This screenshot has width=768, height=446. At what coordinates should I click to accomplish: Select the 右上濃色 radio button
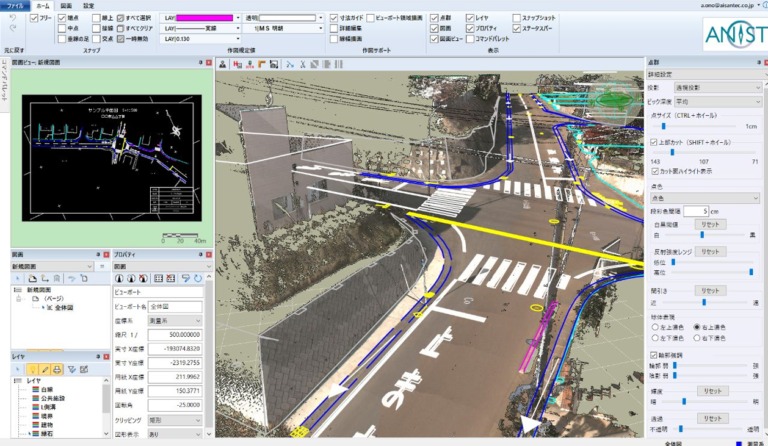pos(697,327)
